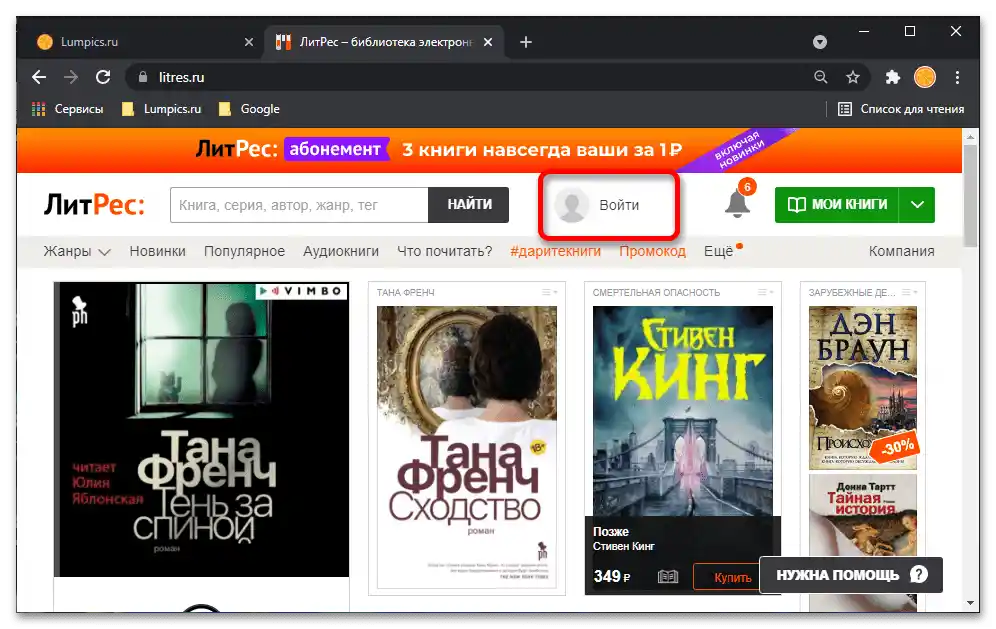The width and height of the screenshot is (996, 629).
Task: Open the notifications bell with 6 badge
Action: tap(739, 203)
